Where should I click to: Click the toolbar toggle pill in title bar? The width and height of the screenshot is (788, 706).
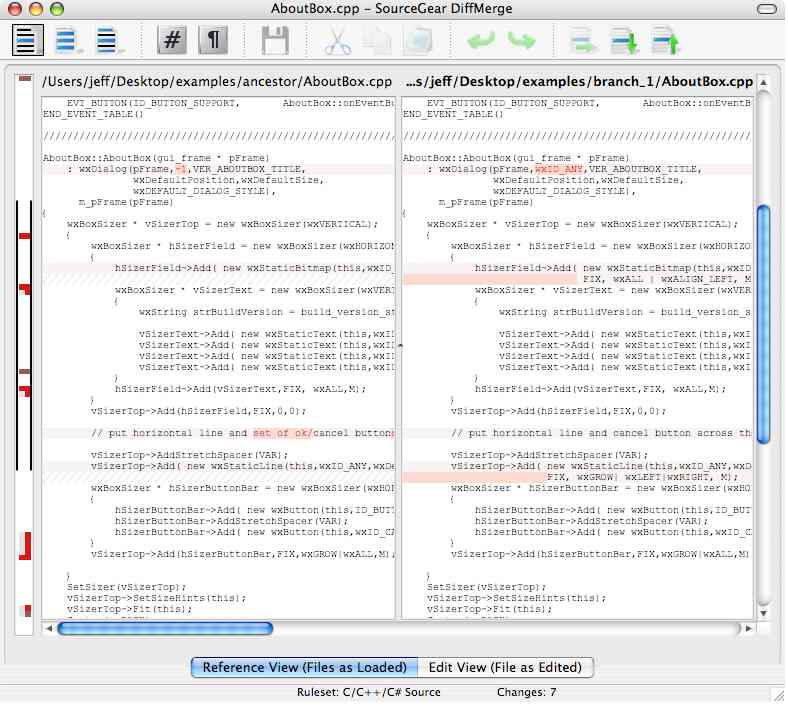766,9
